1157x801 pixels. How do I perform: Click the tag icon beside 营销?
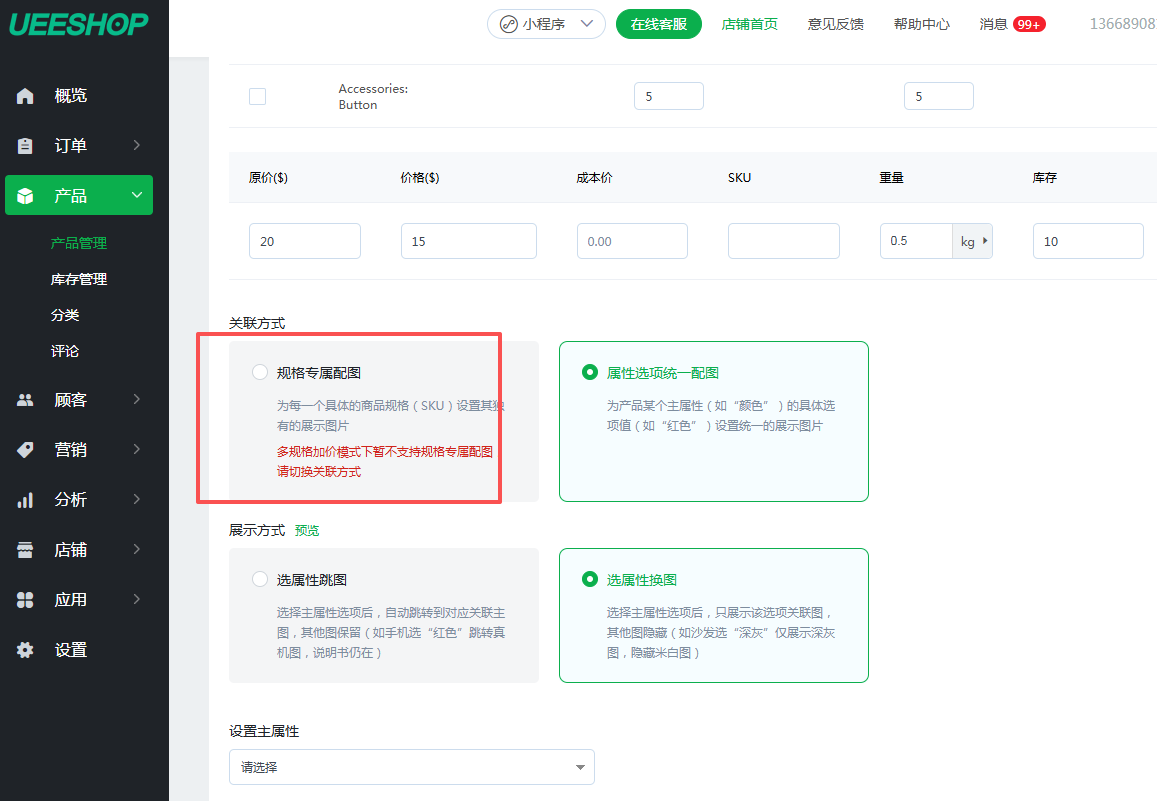(25, 450)
